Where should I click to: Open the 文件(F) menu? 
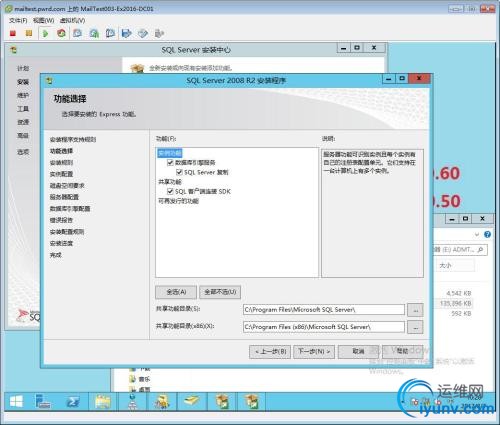pos(18,21)
